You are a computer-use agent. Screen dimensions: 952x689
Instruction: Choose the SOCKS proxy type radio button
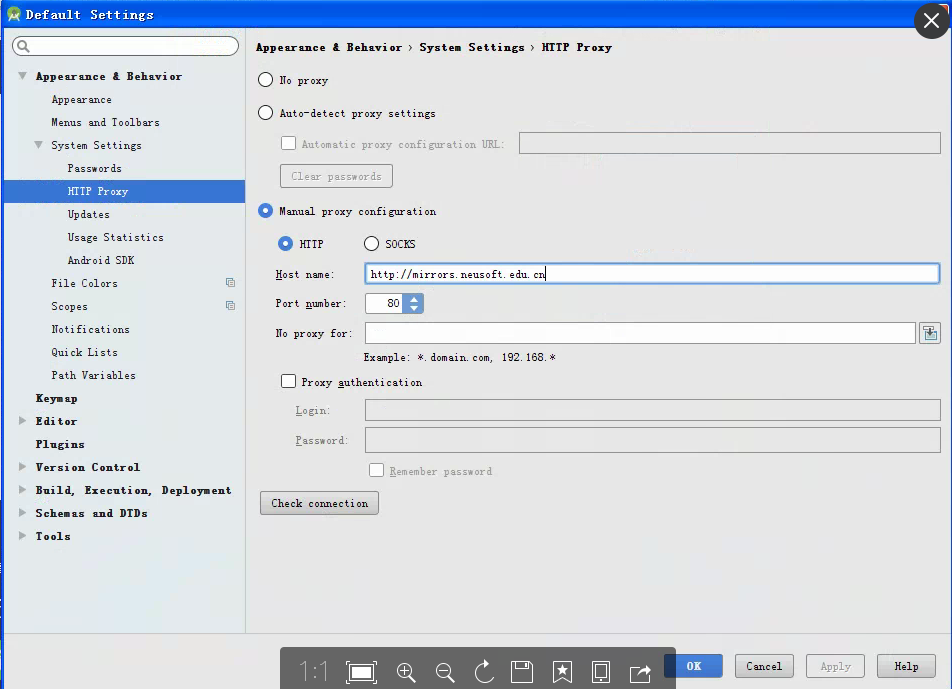coord(371,243)
